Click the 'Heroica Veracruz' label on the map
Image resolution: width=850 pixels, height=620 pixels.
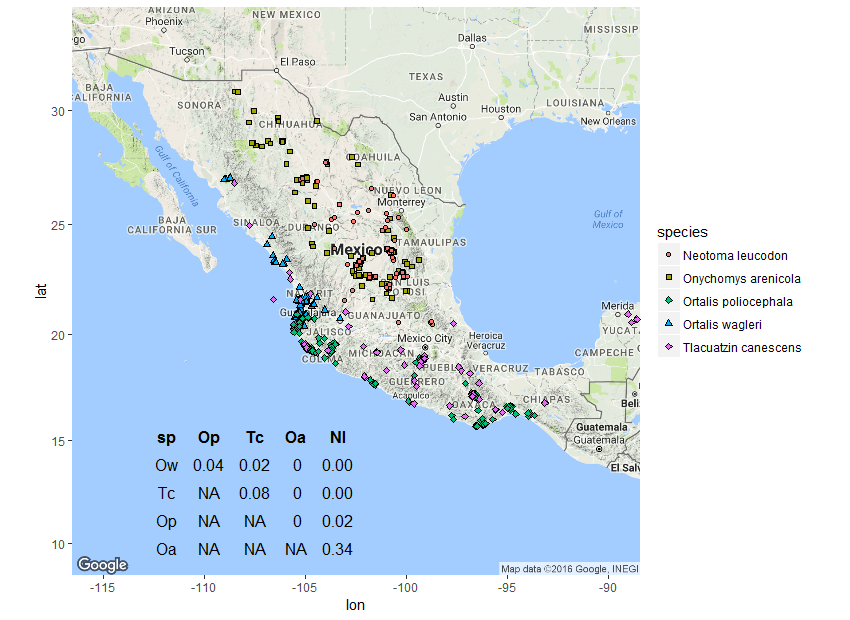pos(486,340)
